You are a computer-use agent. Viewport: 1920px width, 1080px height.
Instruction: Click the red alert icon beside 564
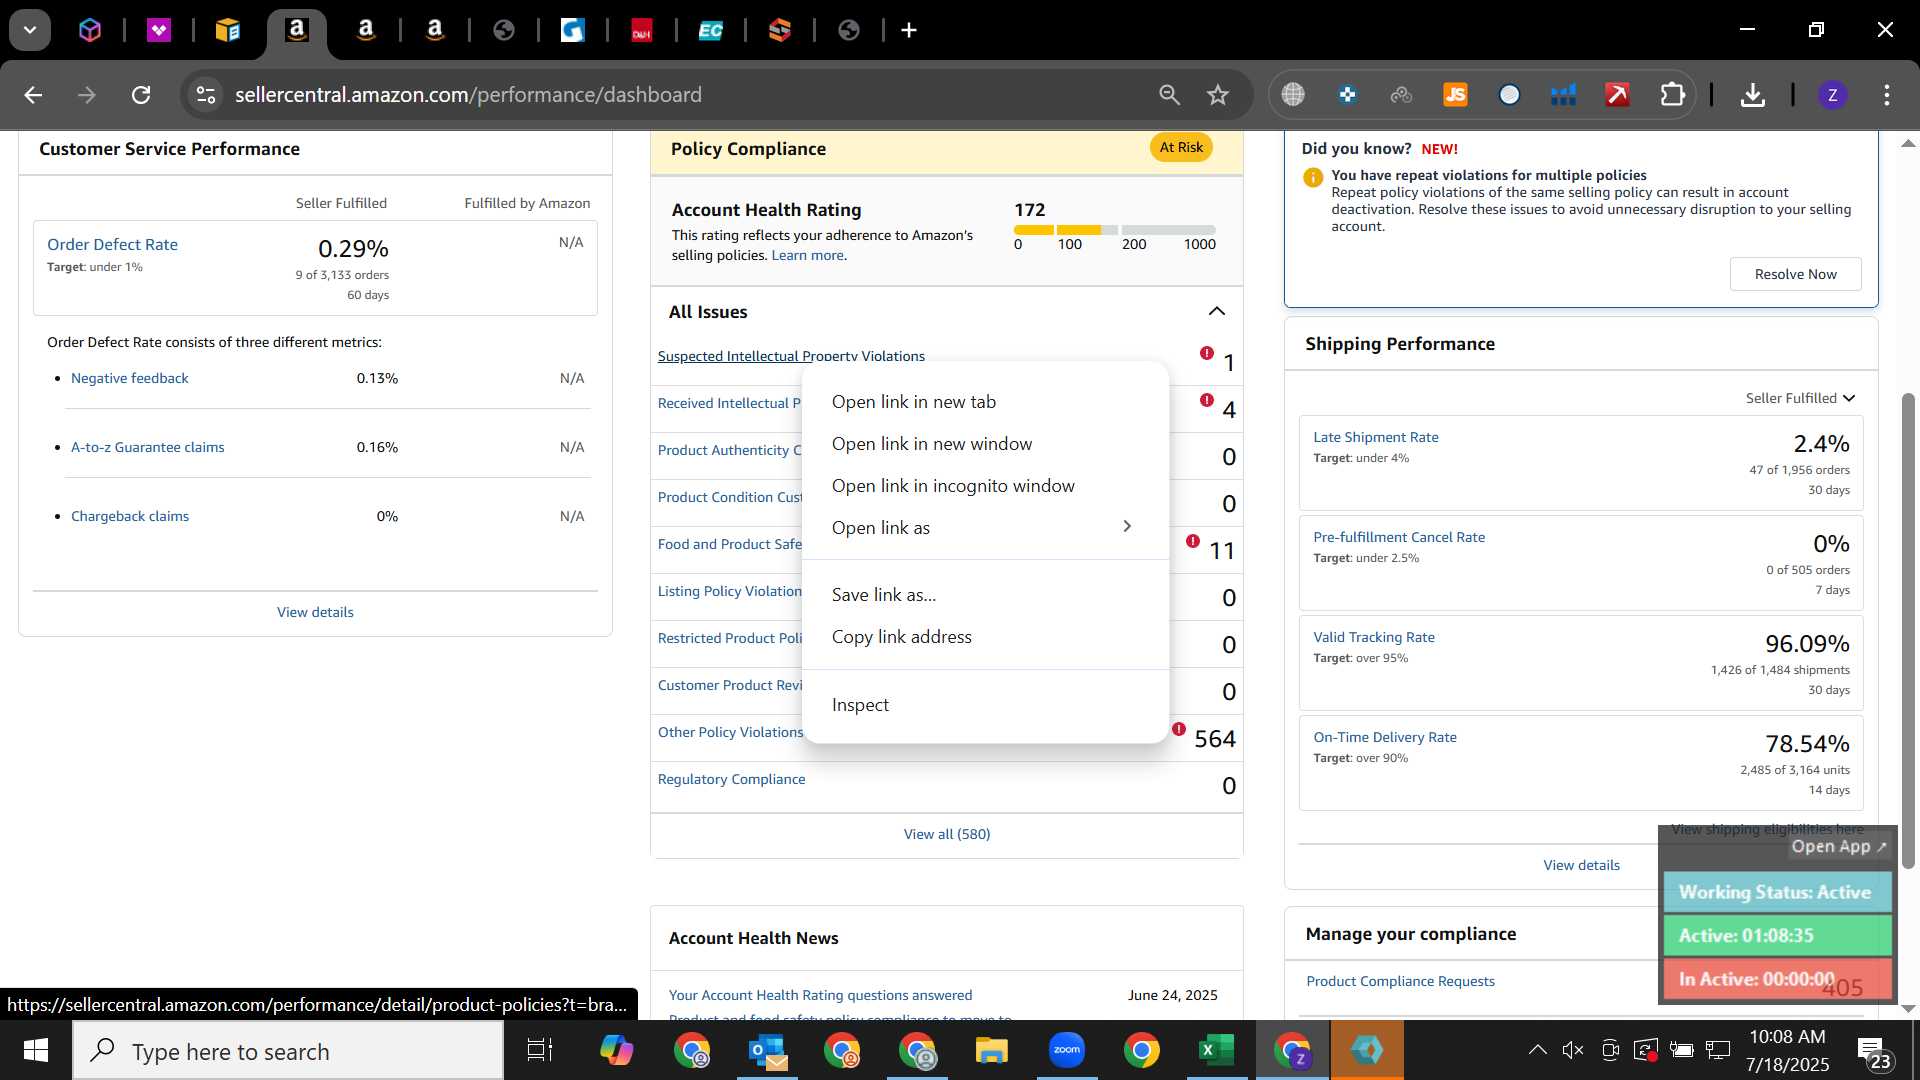1179,729
